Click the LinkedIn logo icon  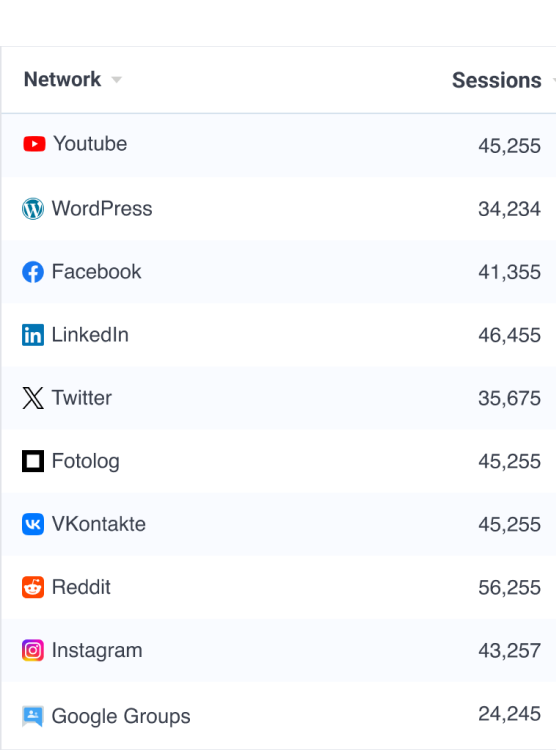coord(33,335)
